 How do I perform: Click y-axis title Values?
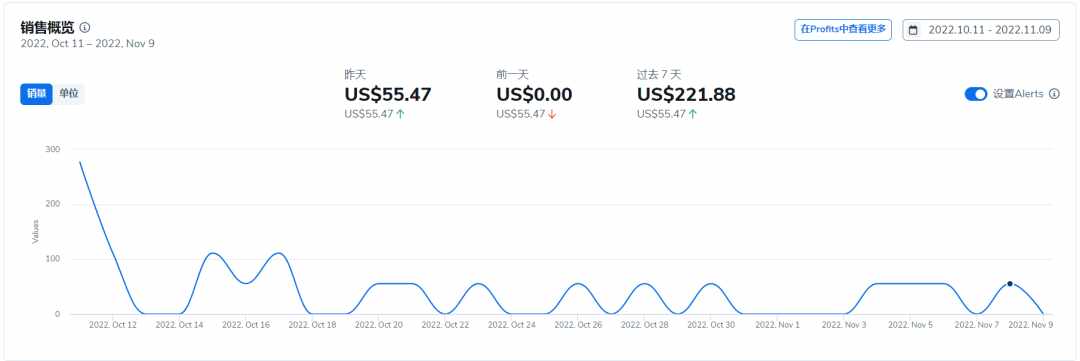click(x=36, y=231)
